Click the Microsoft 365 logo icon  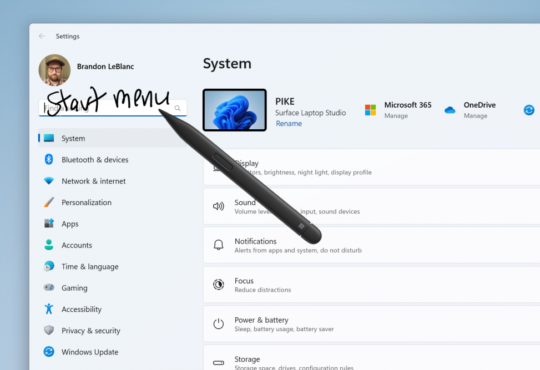click(371, 110)
